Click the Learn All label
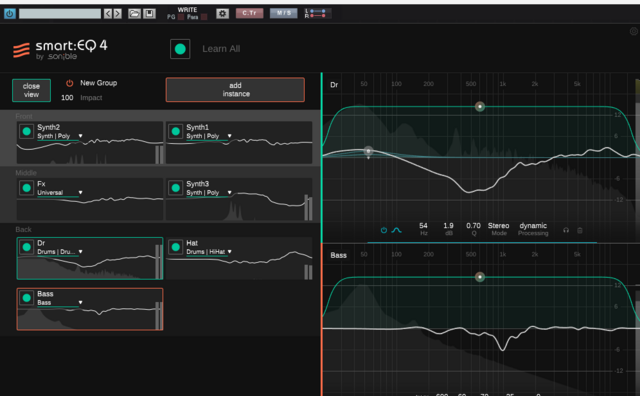The height and width of the screenshot is (396, 640). (221, 49)
